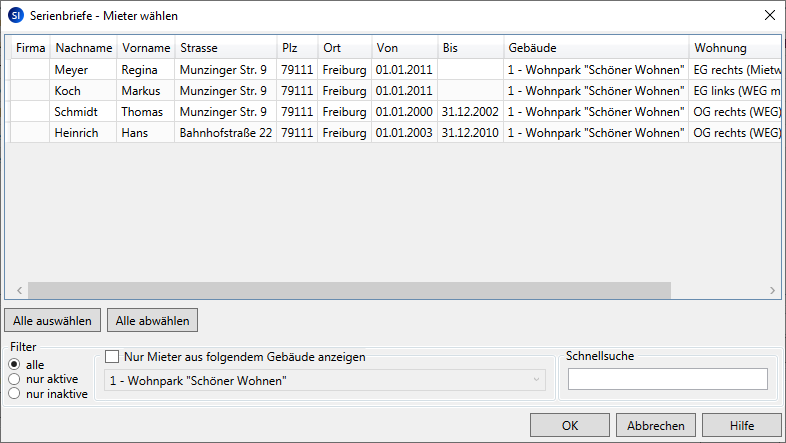Image resolution: width=786 pixels, height=443 pixels.
Task: Click the Abbrechen button
Action: [655, 425]
